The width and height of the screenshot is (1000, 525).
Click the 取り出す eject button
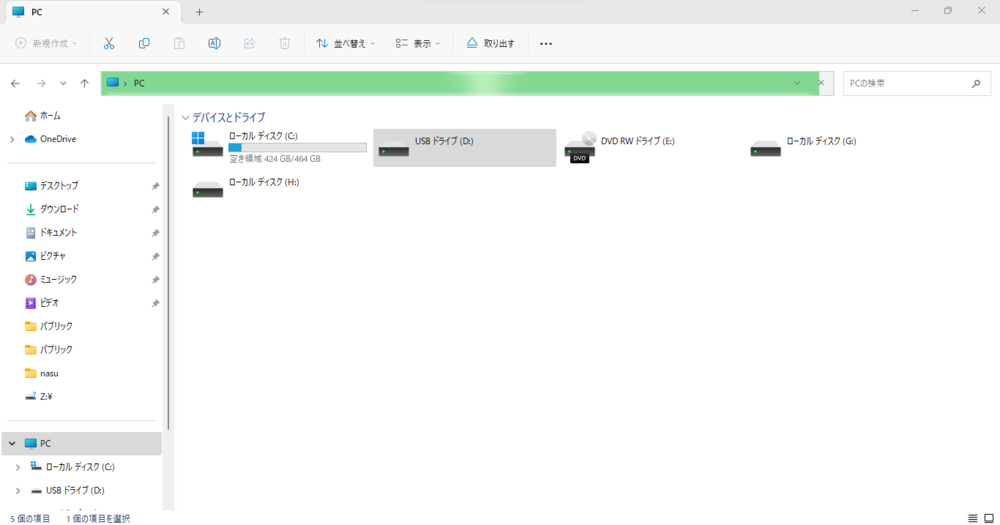(x=490, y=44)
